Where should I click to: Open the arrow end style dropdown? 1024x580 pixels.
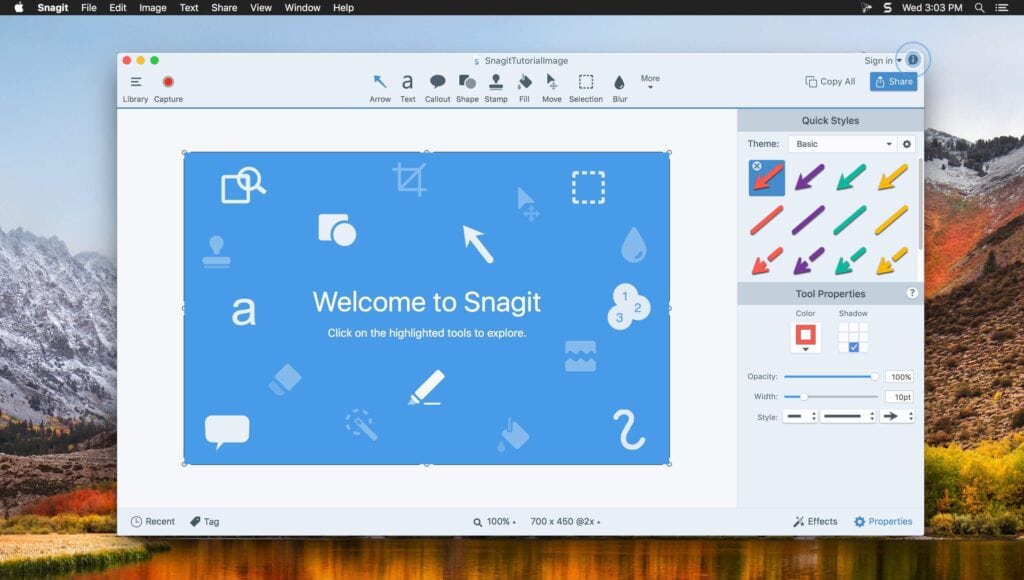point(897,416)
